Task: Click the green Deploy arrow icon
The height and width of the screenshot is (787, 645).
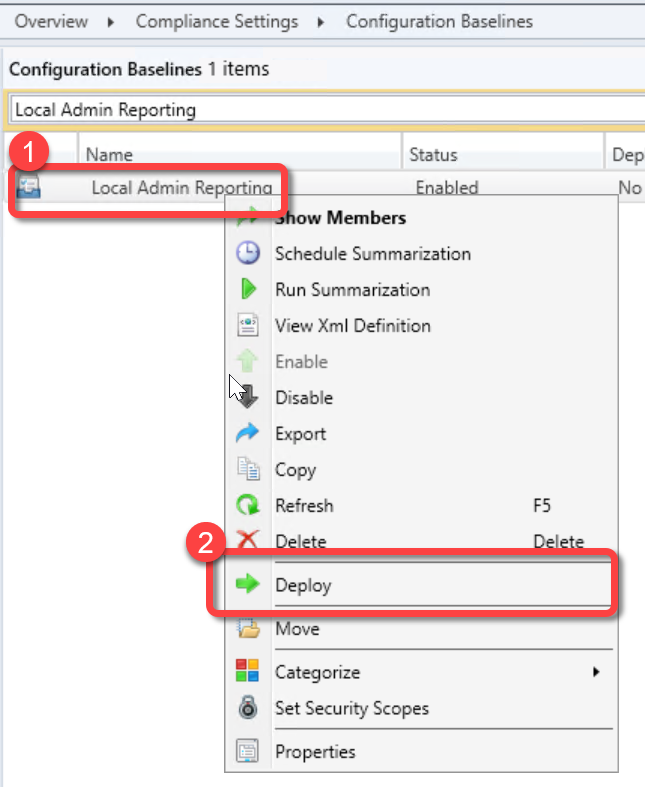Action: (x=247, y=586)
